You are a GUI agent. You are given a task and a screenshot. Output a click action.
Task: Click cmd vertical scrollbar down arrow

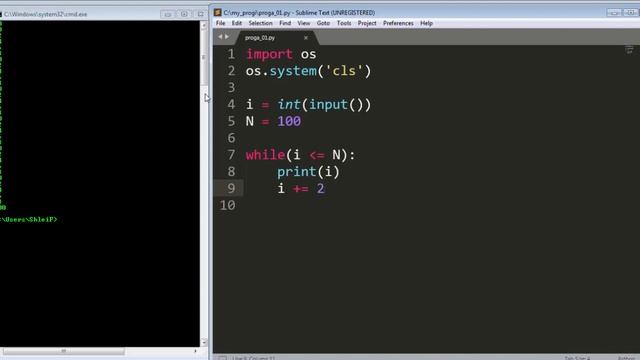(x=204, y=342)
